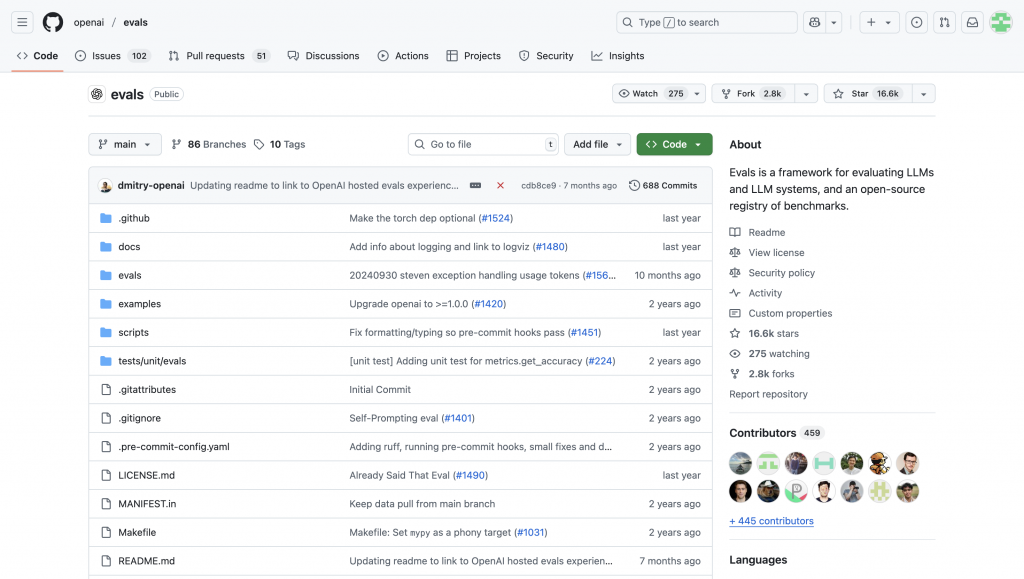
Task: Click the ellipsis commit message expander
Action: tap(475, 185)
